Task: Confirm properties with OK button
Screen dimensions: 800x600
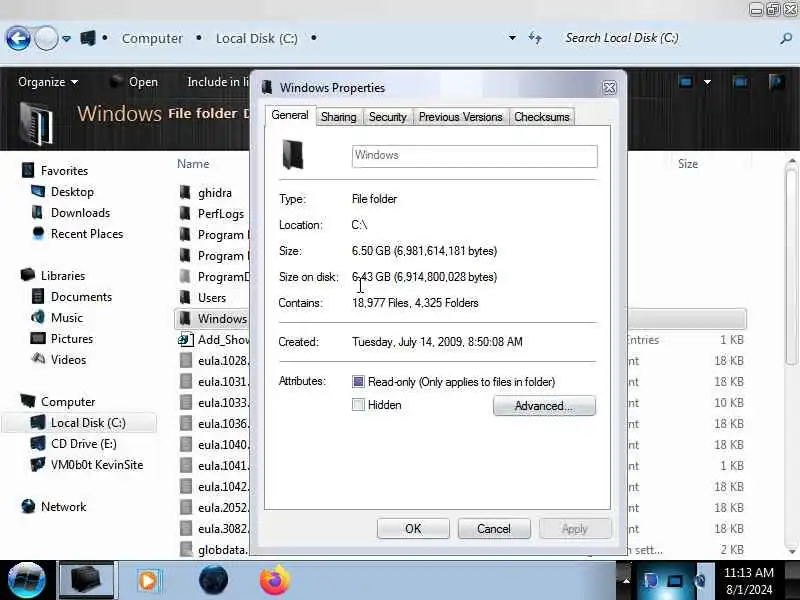Action: tap(413, 529)
